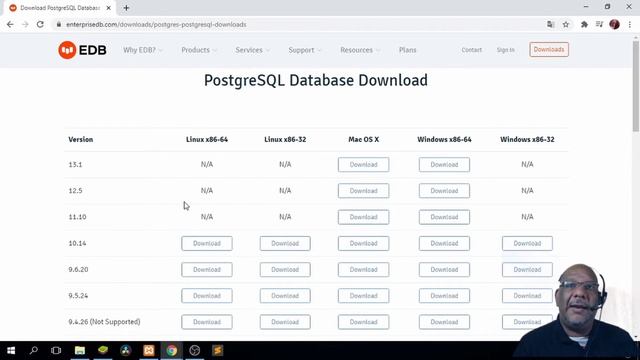Open OBS Studio icon on taskbar
This screenshot has height=360, width=640.
195,351
